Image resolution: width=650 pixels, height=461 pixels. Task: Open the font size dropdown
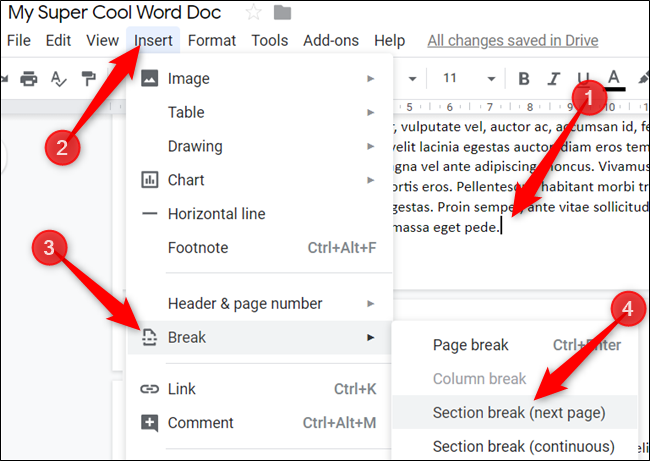460,78
